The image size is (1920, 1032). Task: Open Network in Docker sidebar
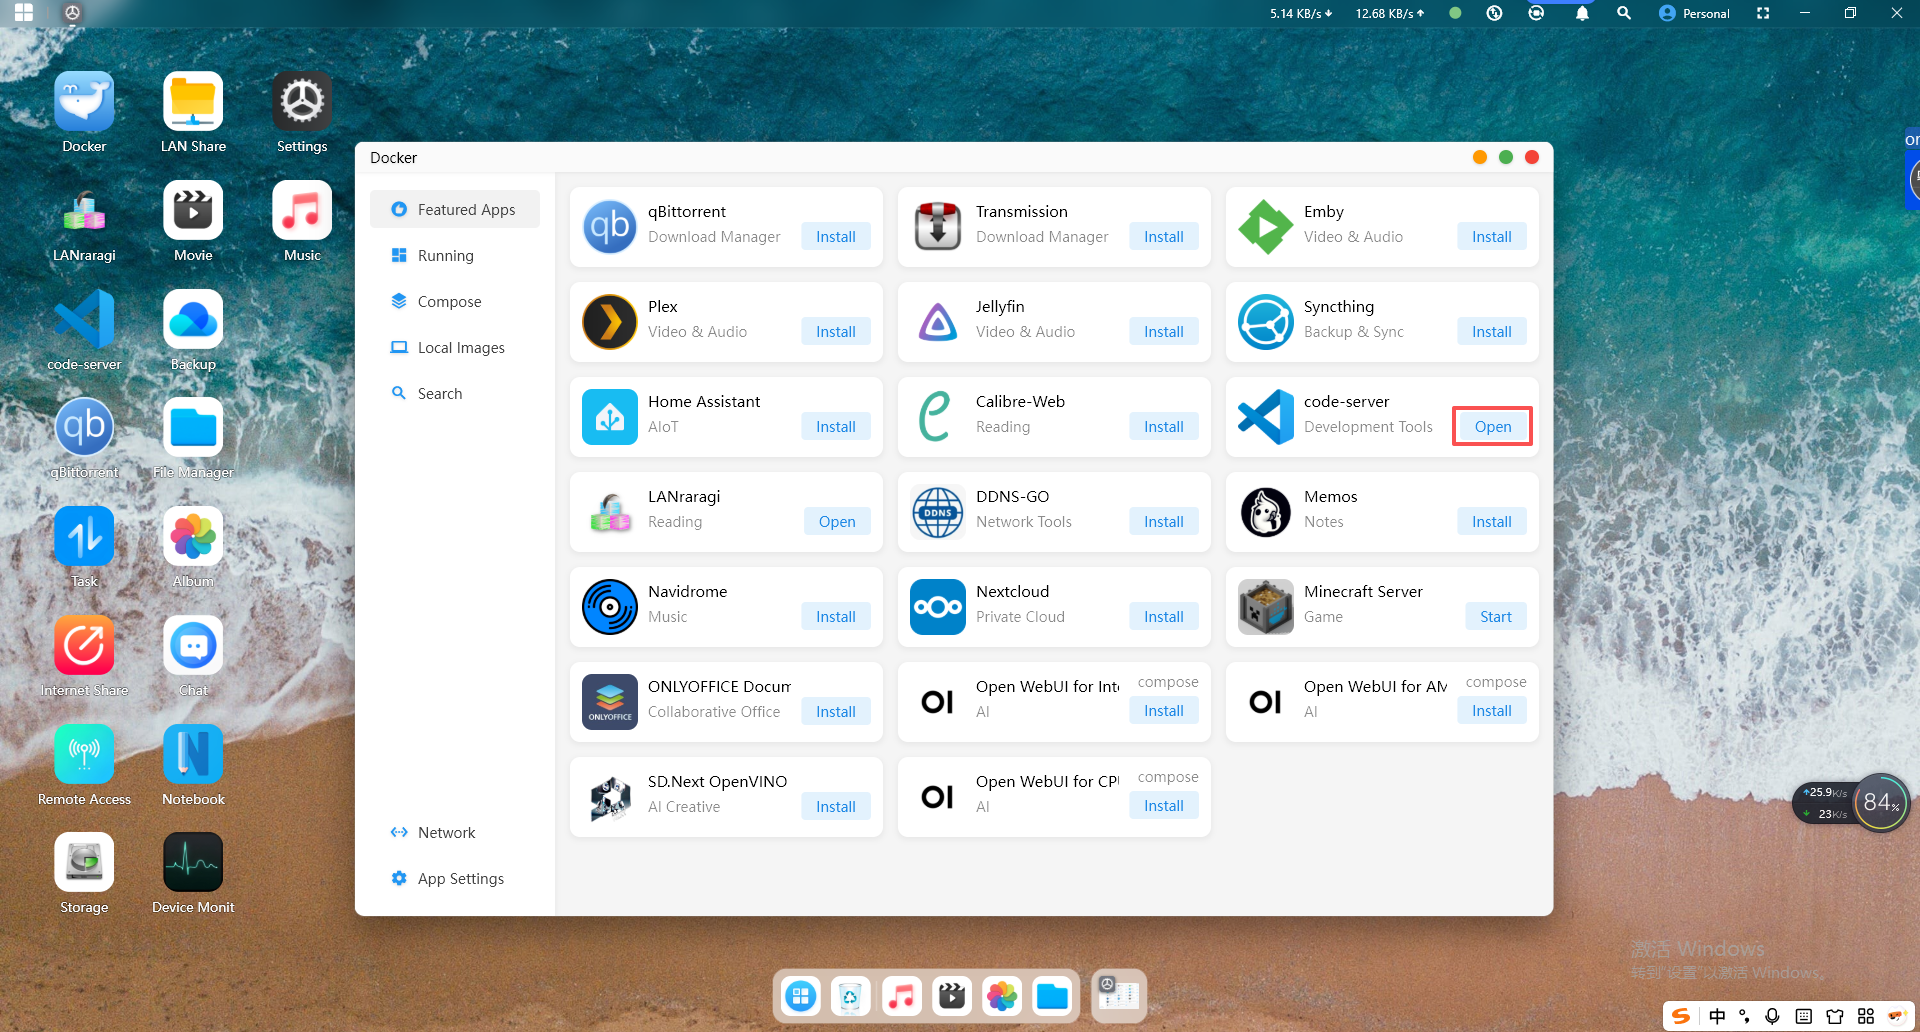pos(455,832)
